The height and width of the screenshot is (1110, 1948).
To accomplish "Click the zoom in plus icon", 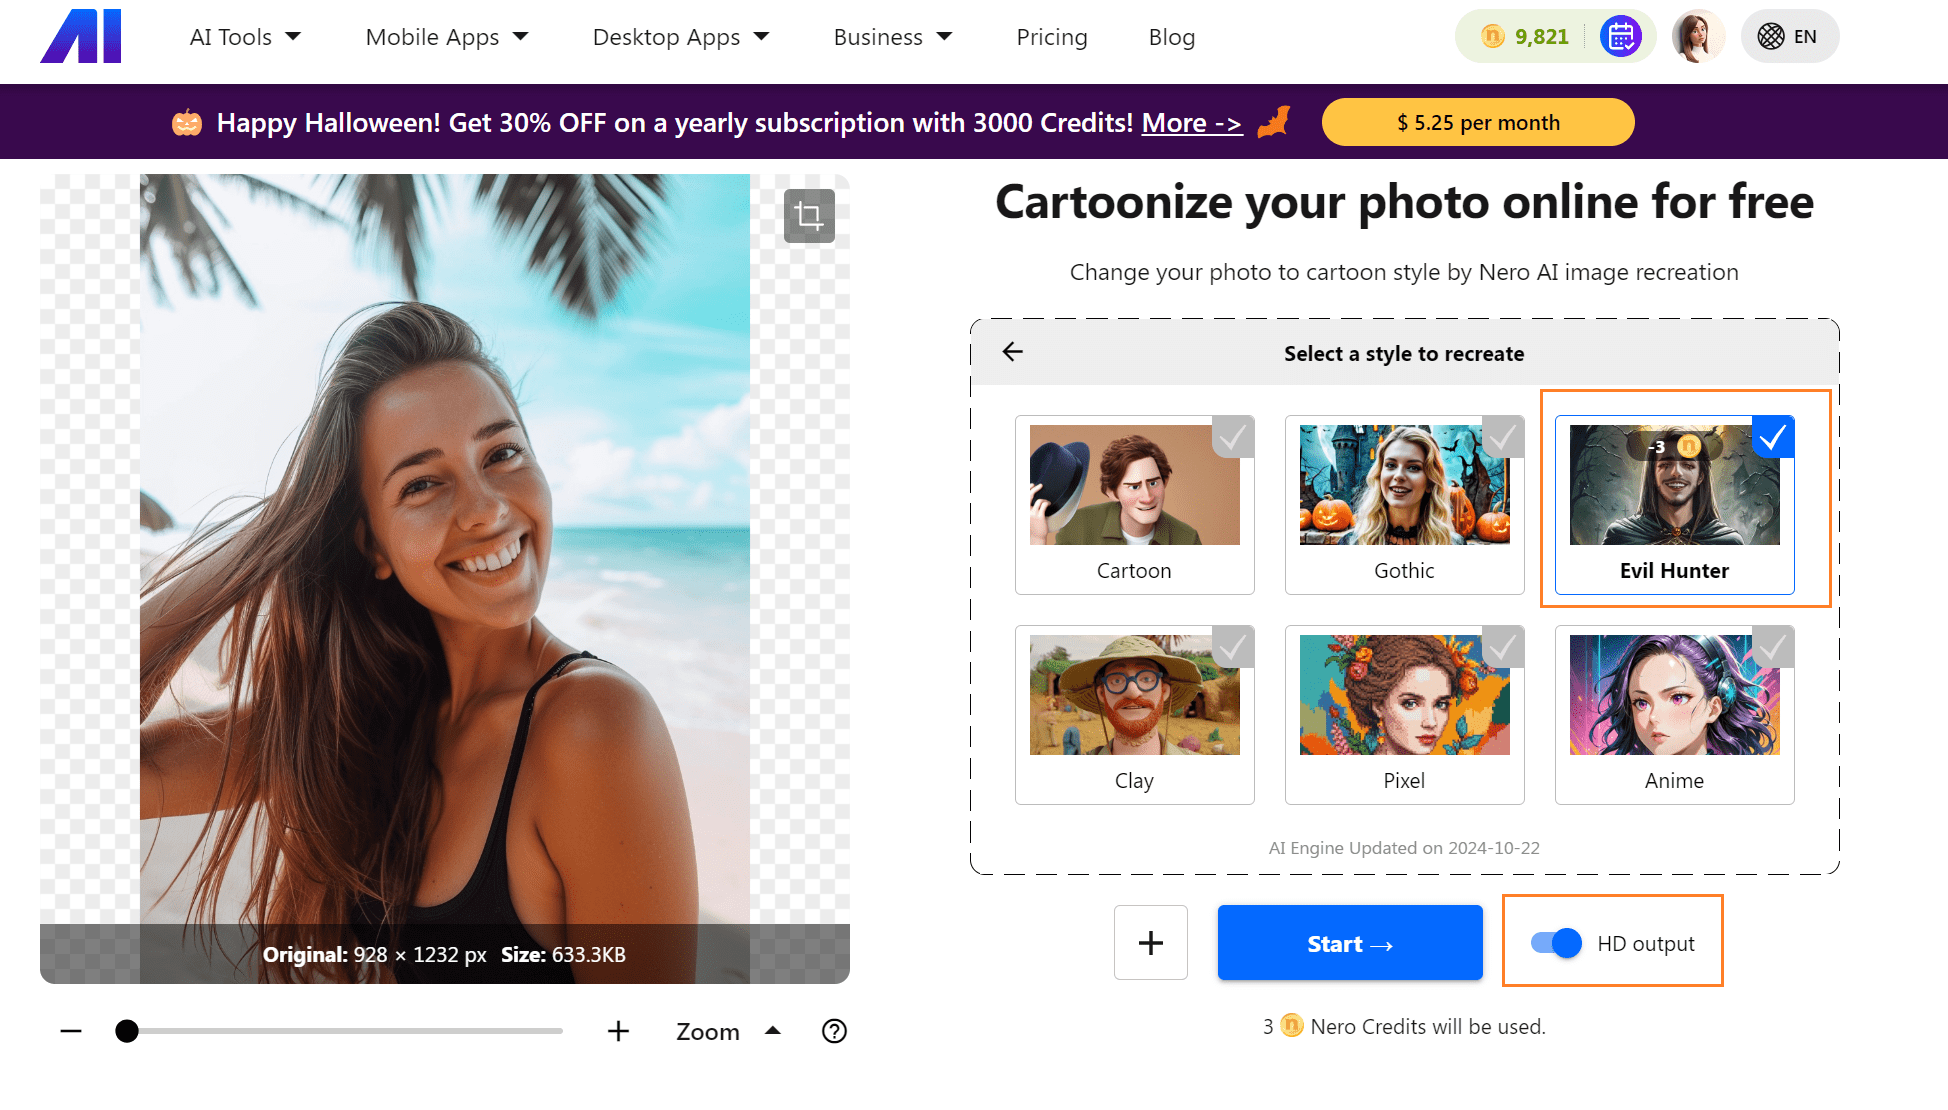I will point(618,1031).
